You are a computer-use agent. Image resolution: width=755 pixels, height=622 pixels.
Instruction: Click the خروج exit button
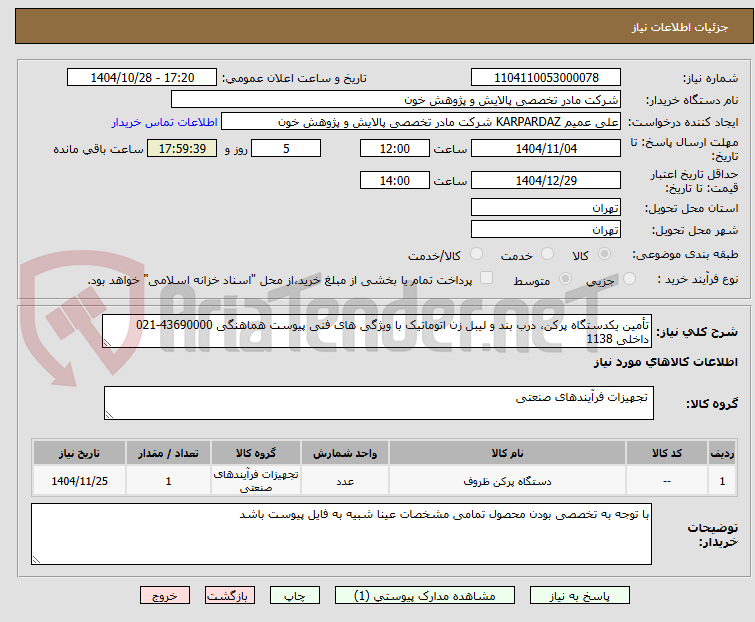coord(165,596)
